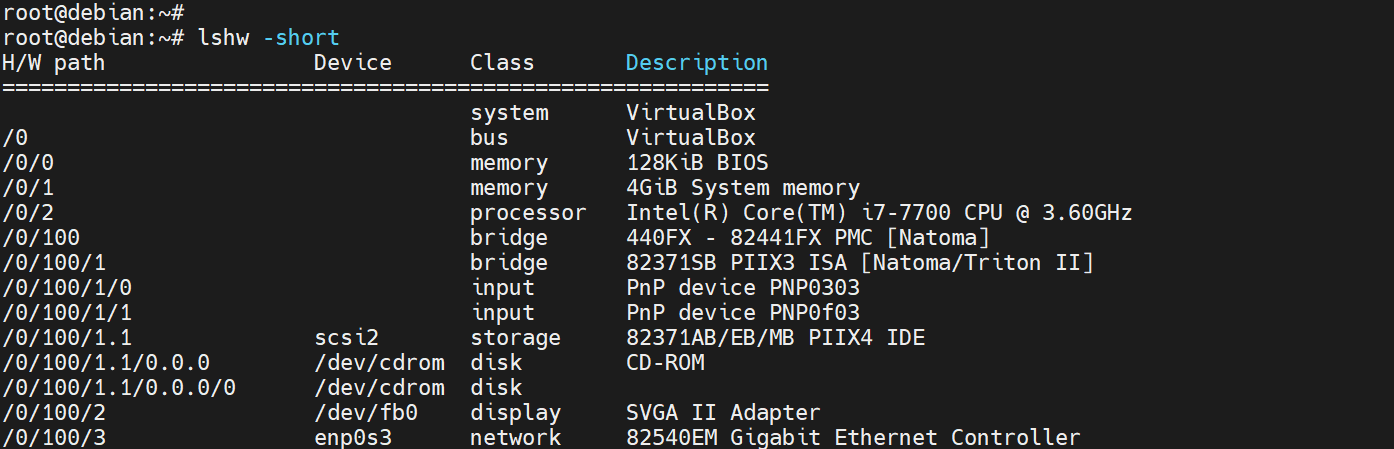Click the "CD-ROM" description text

pos(665,363)
